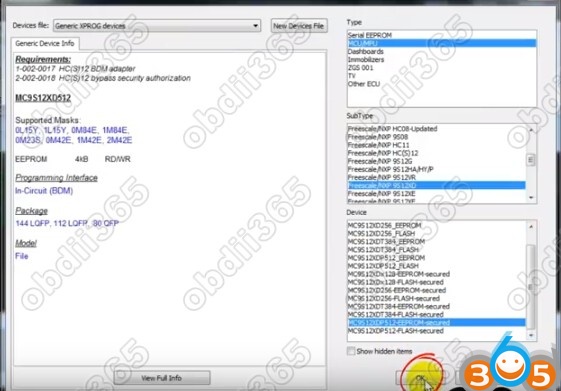Choose Freescale/NXP 9S12XD subtype
This screenshot has width=561, height=391.
pyautogui.click(x=436, y=185)
